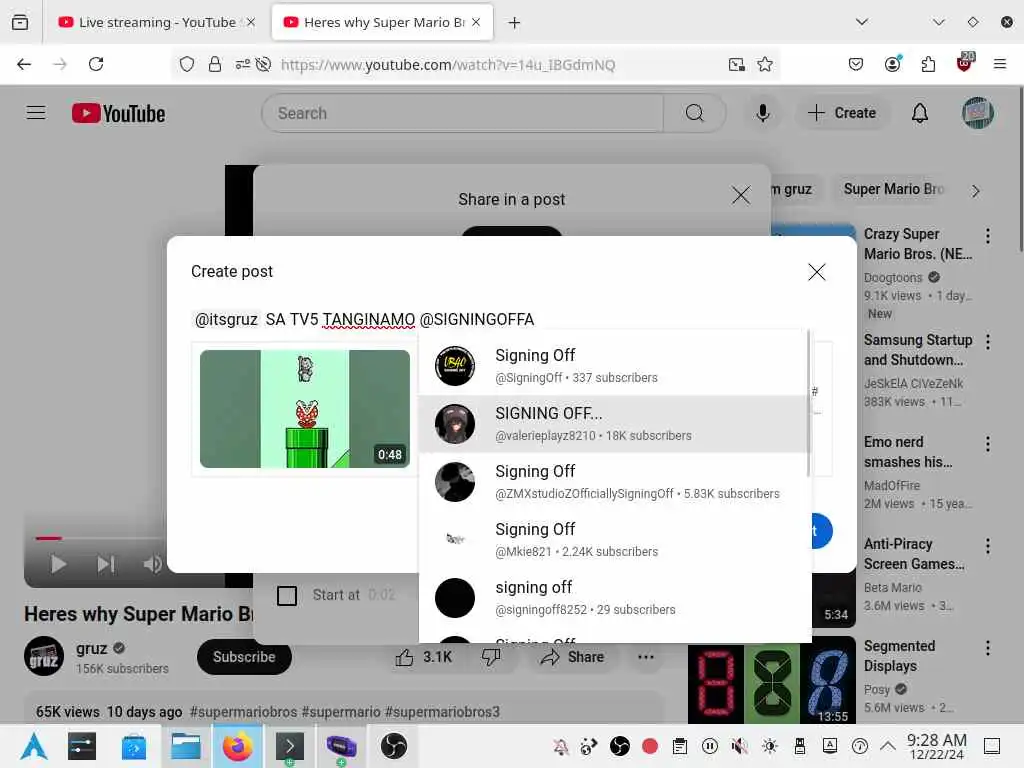
Task: Play the video
Action: (58, 564)
